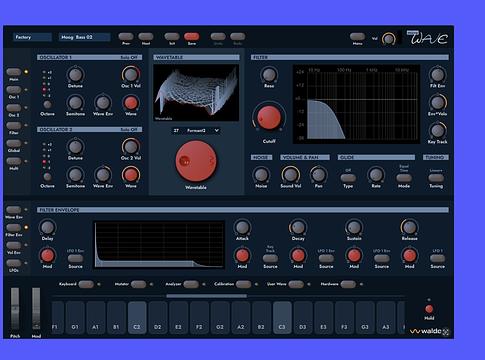Toggle the Mutator panel switch
Image resolution: width=485 pixels, height=360 pixels.
tap(138, 284)
